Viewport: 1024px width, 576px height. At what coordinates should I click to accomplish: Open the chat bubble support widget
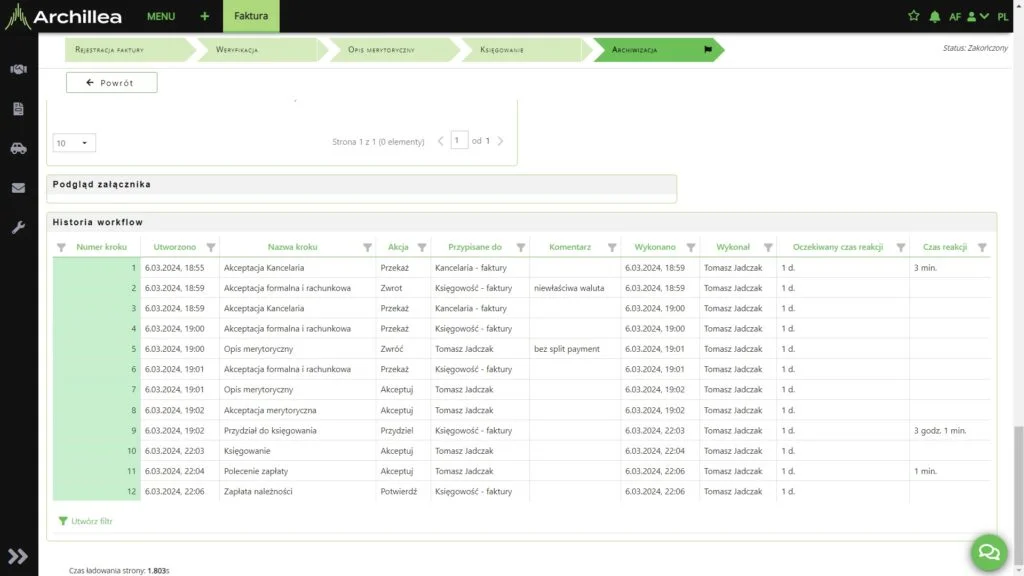(x=988, y=552)
